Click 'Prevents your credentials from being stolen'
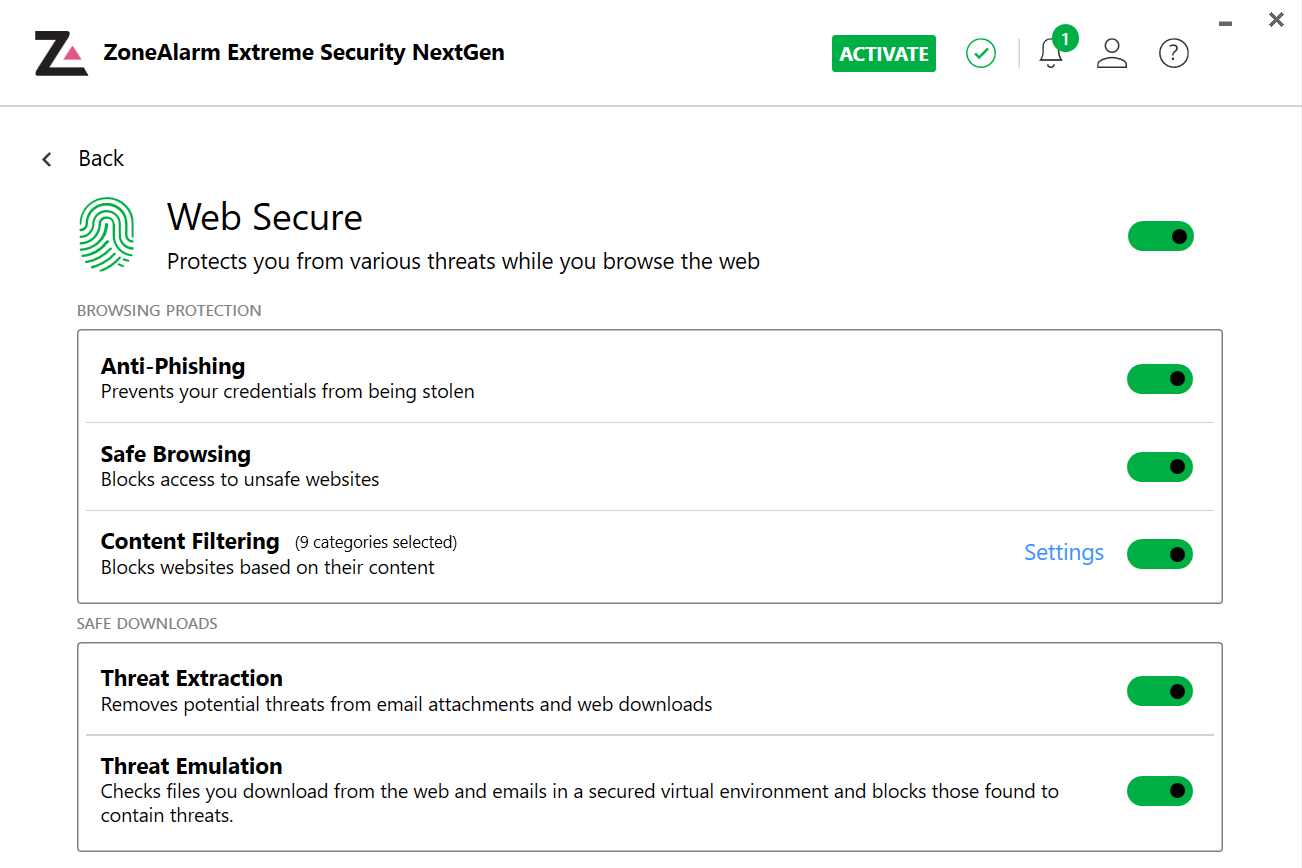This screenshot has height=868, width=1302. point(288,392)
